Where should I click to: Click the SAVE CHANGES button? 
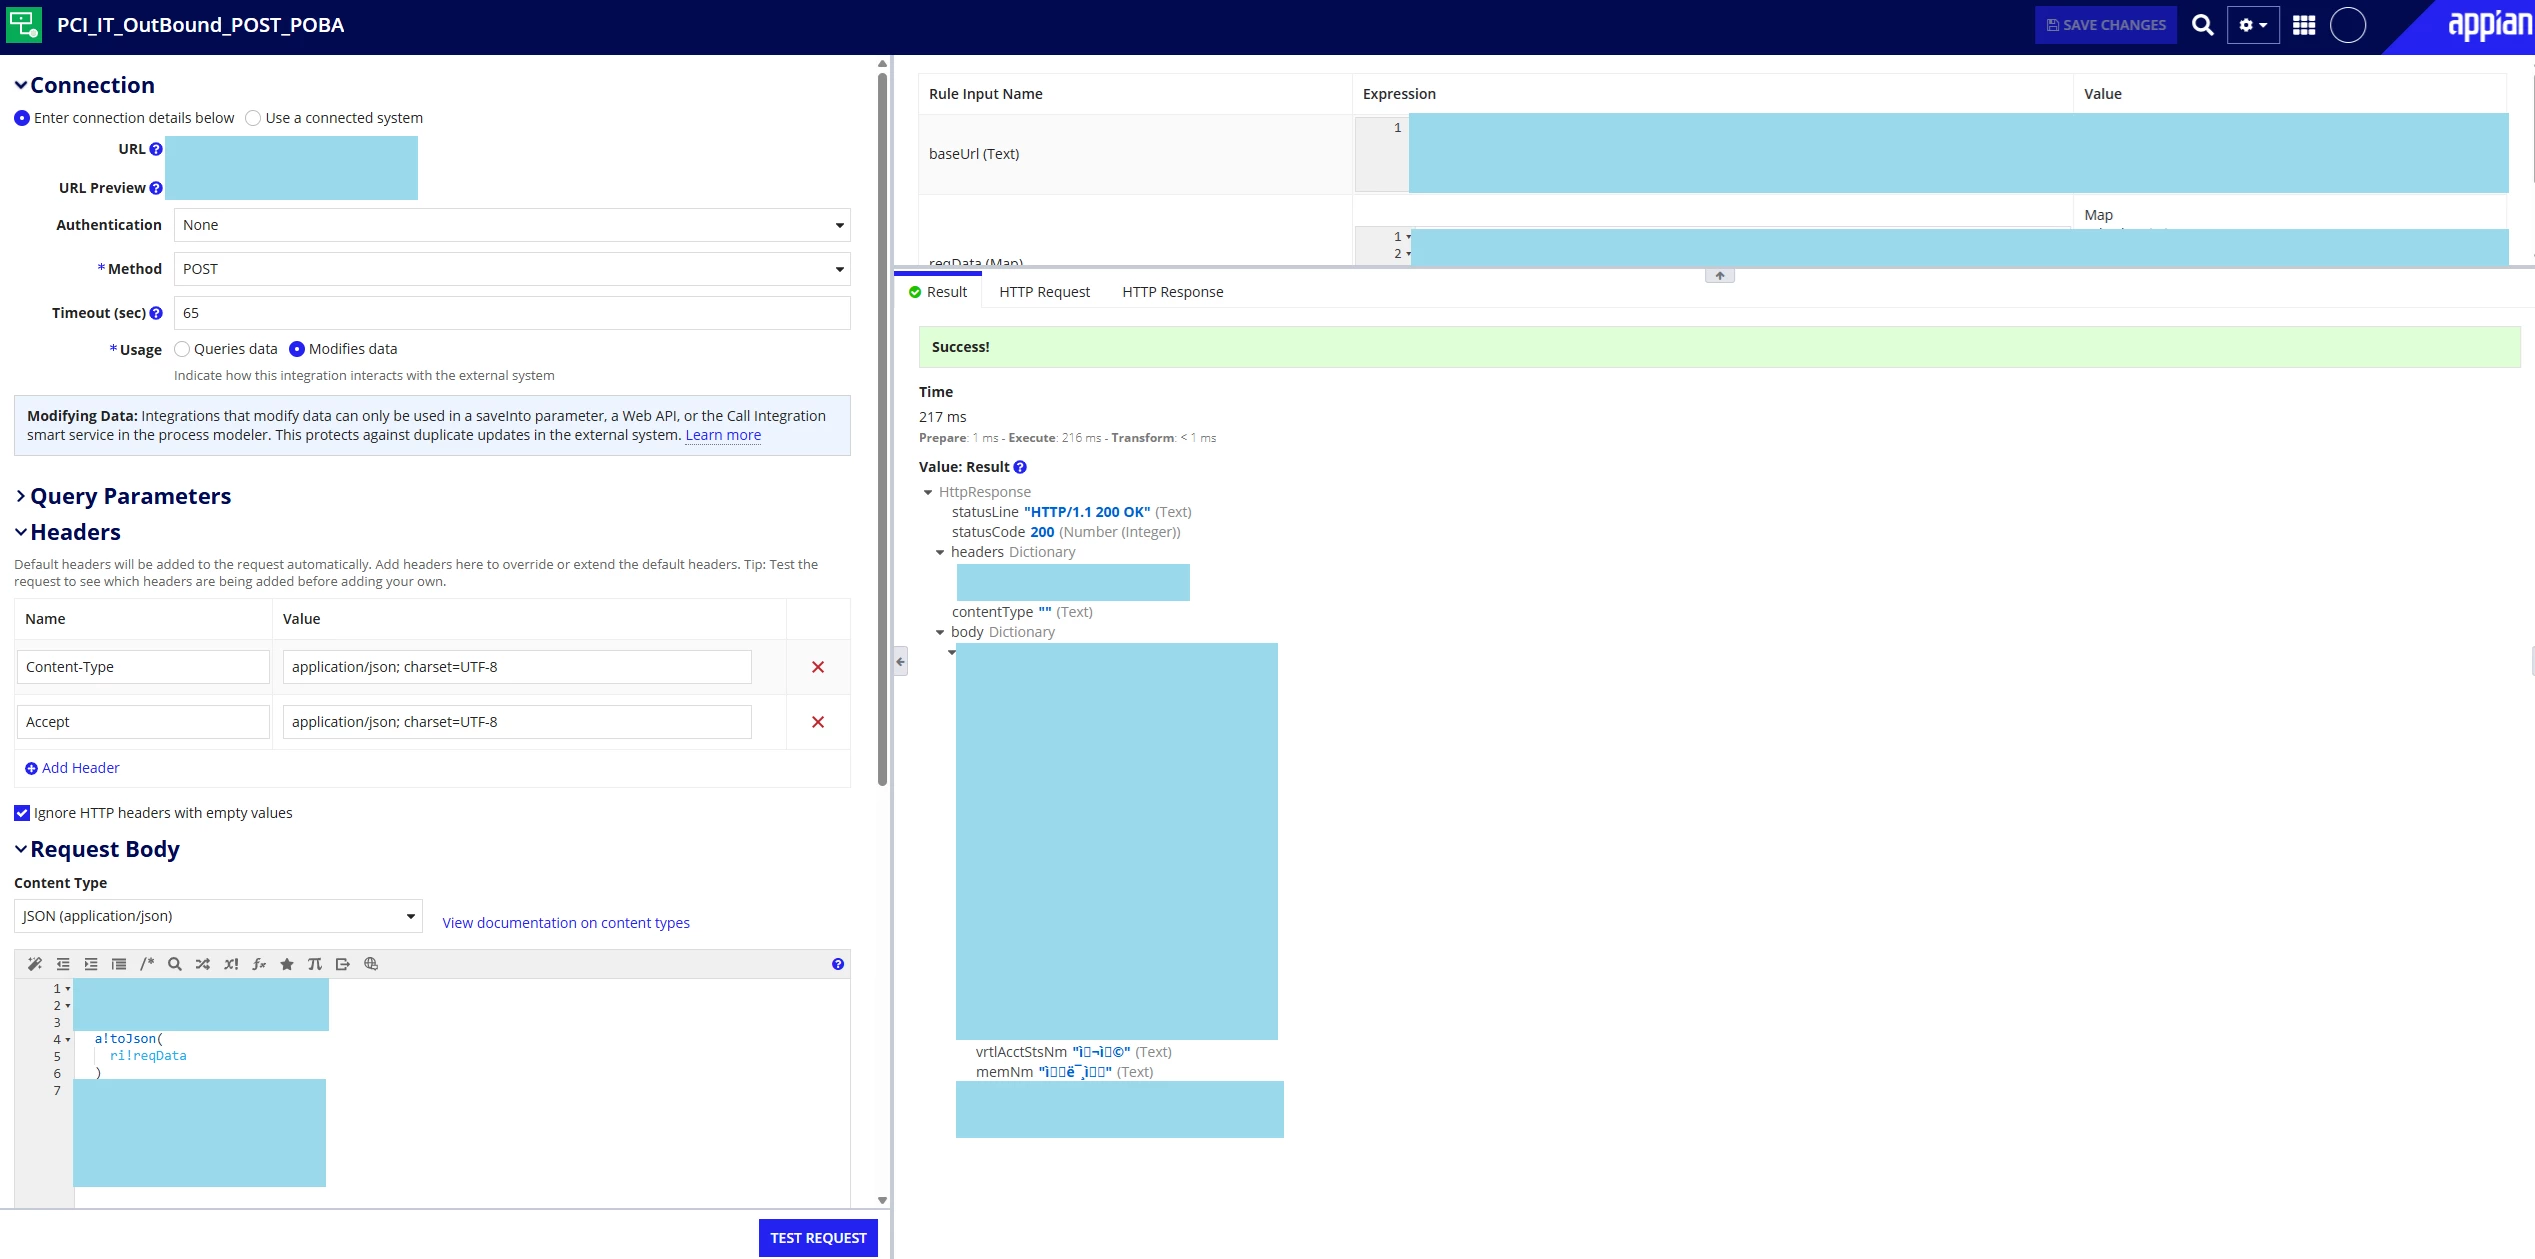tap(2106, 25)
